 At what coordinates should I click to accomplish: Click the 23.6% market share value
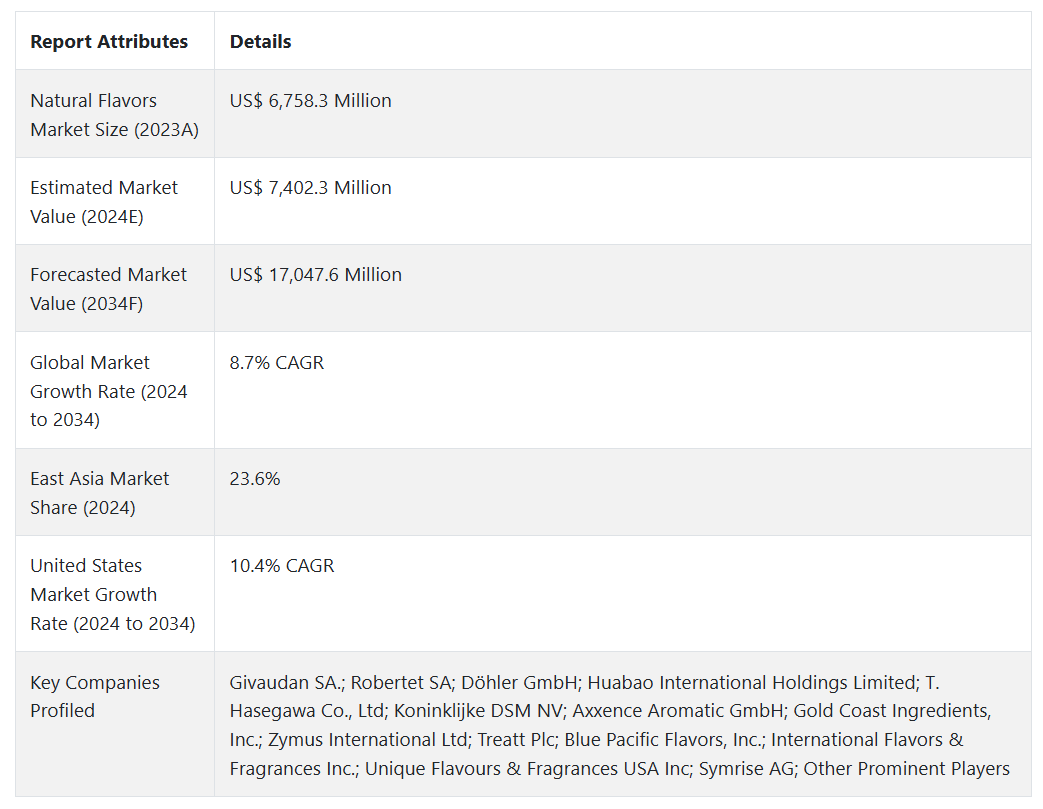click(255, 479)
